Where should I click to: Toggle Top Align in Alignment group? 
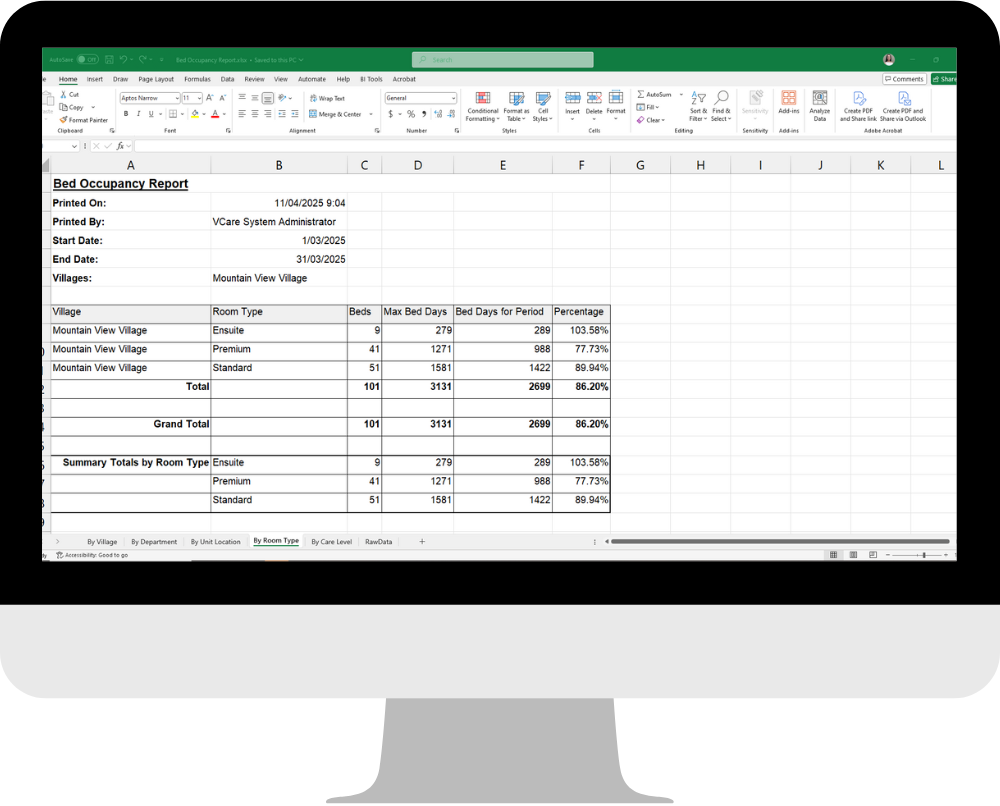click(x=242, y=98)
